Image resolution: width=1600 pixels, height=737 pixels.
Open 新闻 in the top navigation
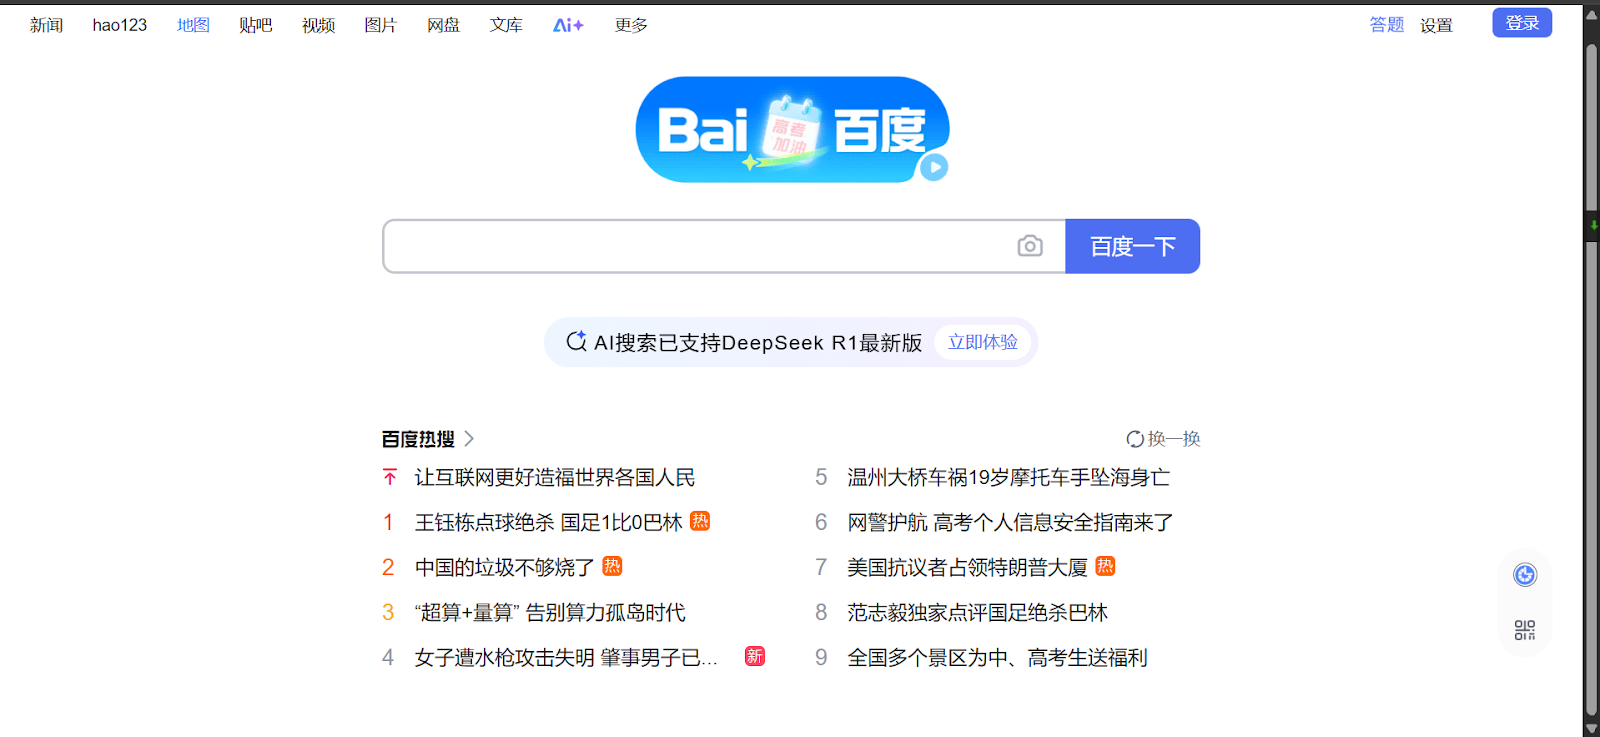(x=46, y=25)
